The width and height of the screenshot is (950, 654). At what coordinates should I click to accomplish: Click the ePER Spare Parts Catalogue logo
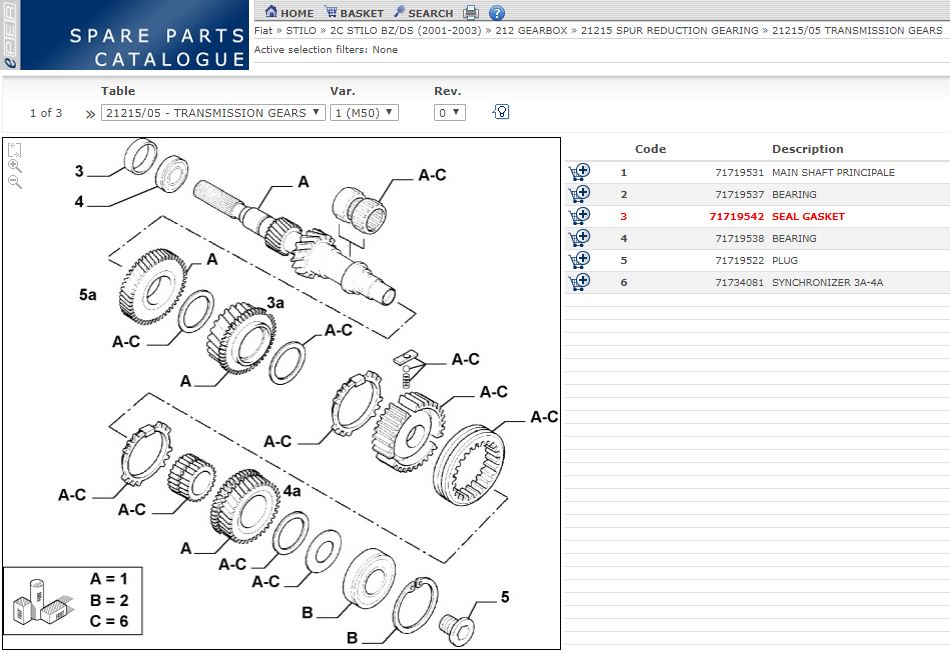(x=125, y=35)
